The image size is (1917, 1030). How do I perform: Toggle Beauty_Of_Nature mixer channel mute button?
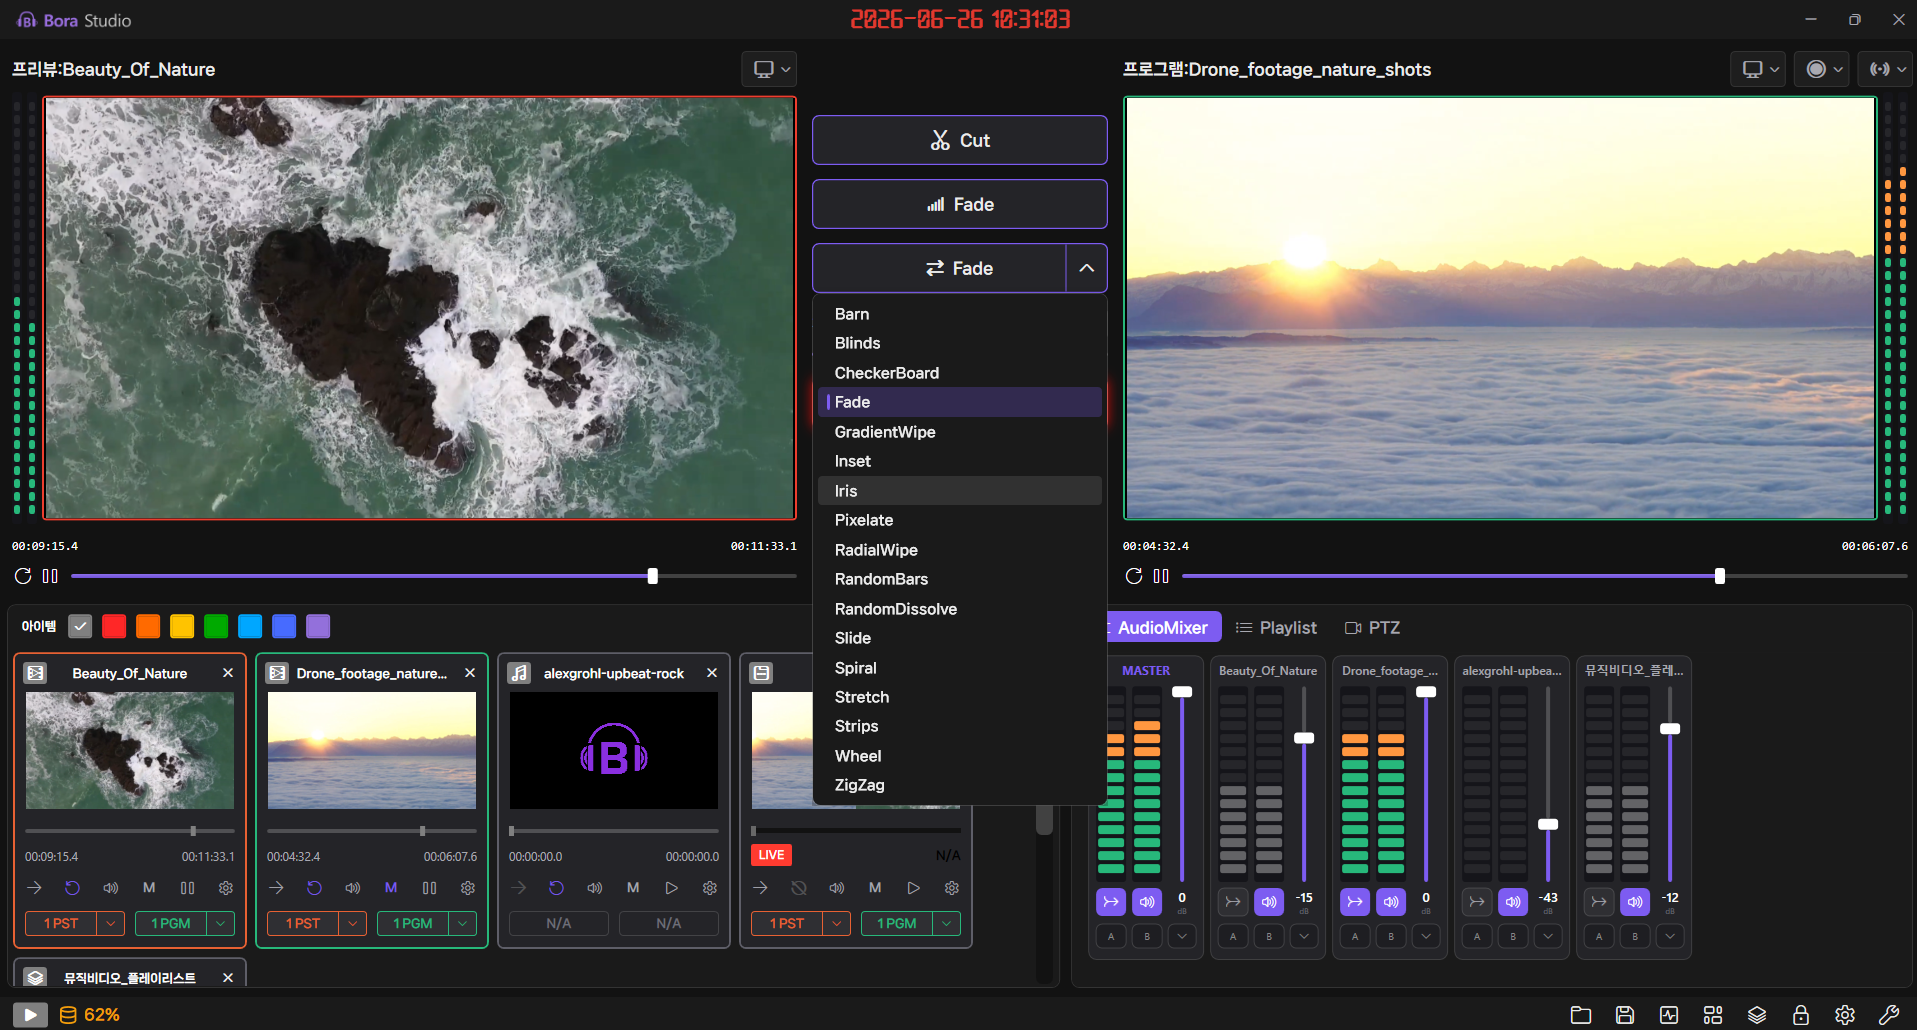(1269, 902)
